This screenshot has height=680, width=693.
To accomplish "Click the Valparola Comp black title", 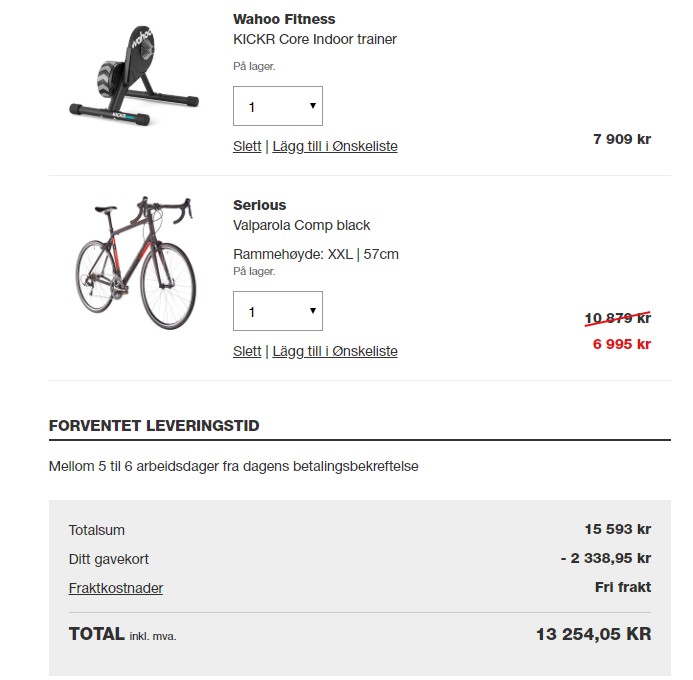I will point(302,225).
